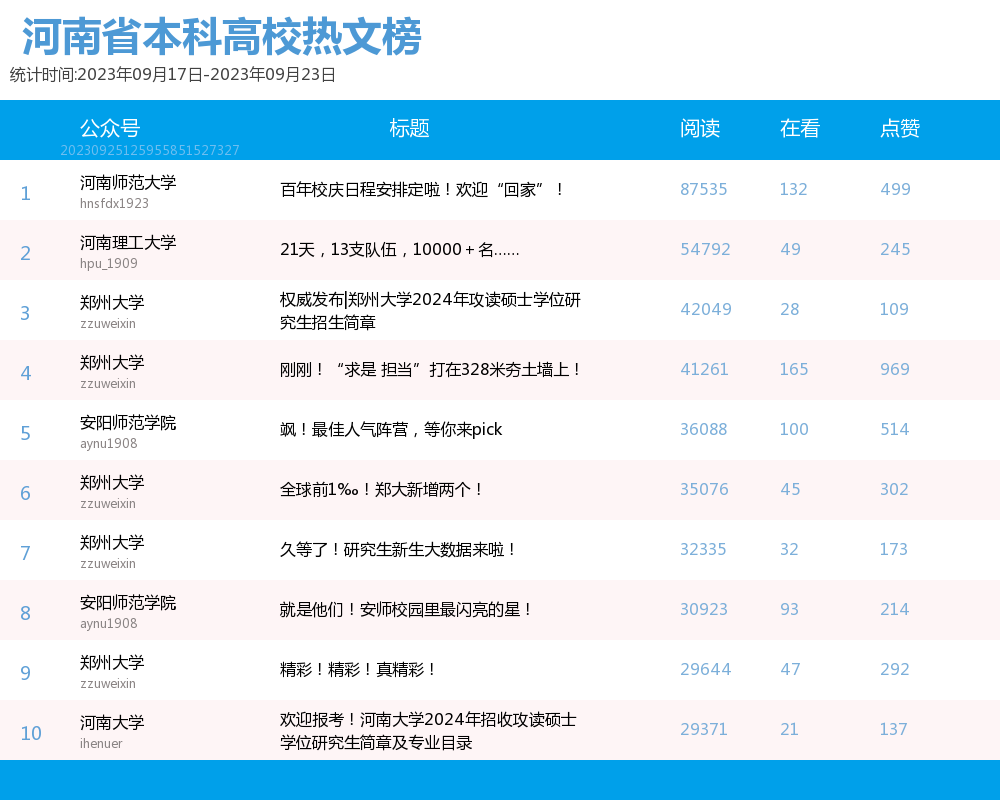Click the statistics date range text
The image size is (1000, 800).
point(173,75)
